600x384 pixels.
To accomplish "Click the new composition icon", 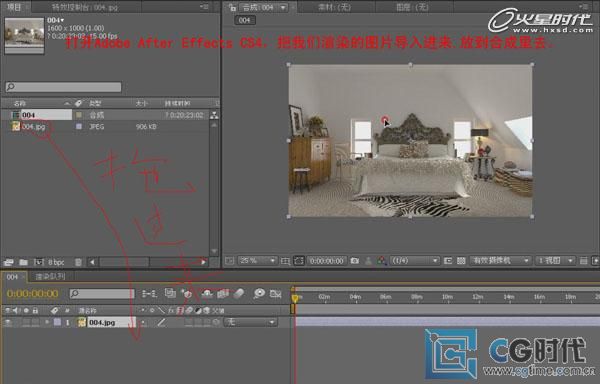I will coord(39,262).
